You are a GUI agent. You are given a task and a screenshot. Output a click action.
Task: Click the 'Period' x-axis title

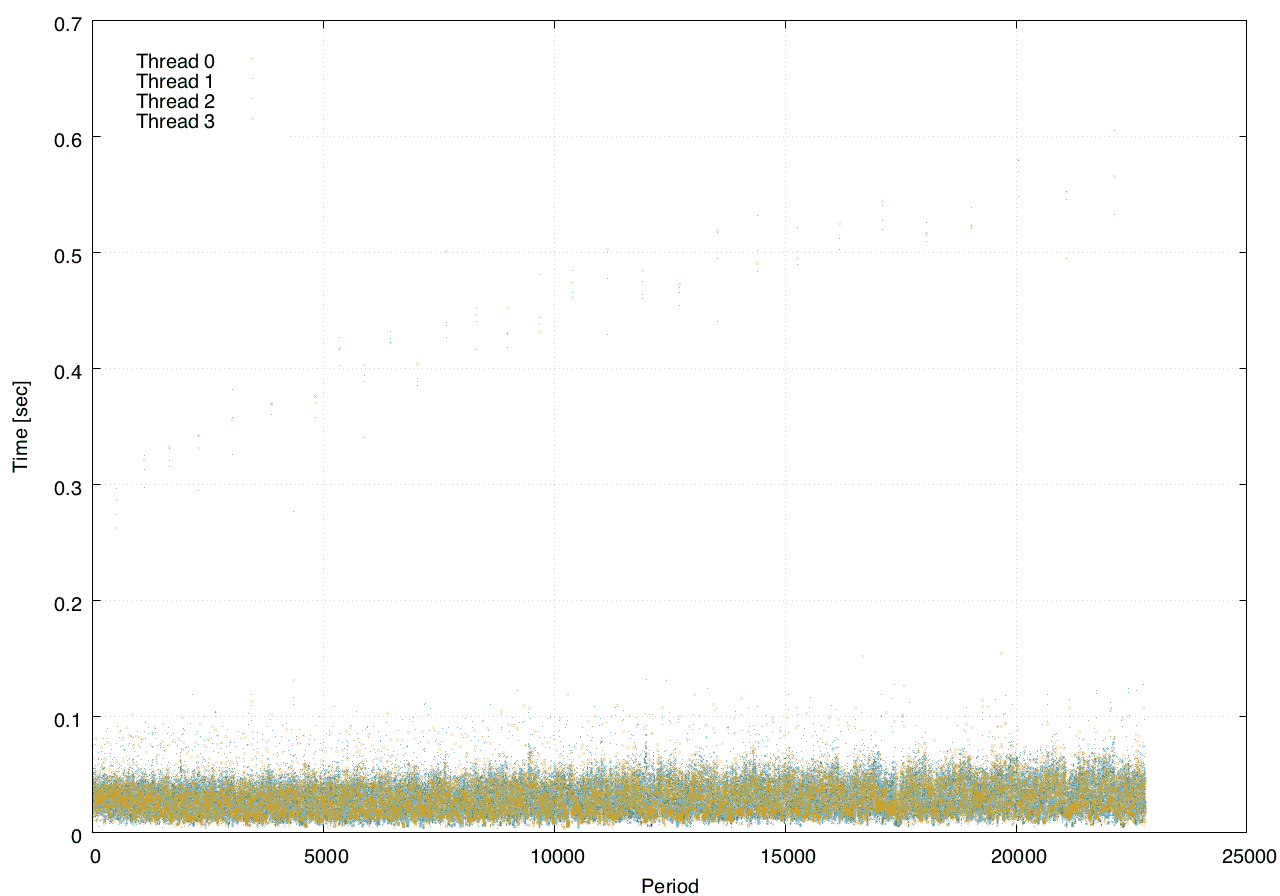[x=669, y=885]
